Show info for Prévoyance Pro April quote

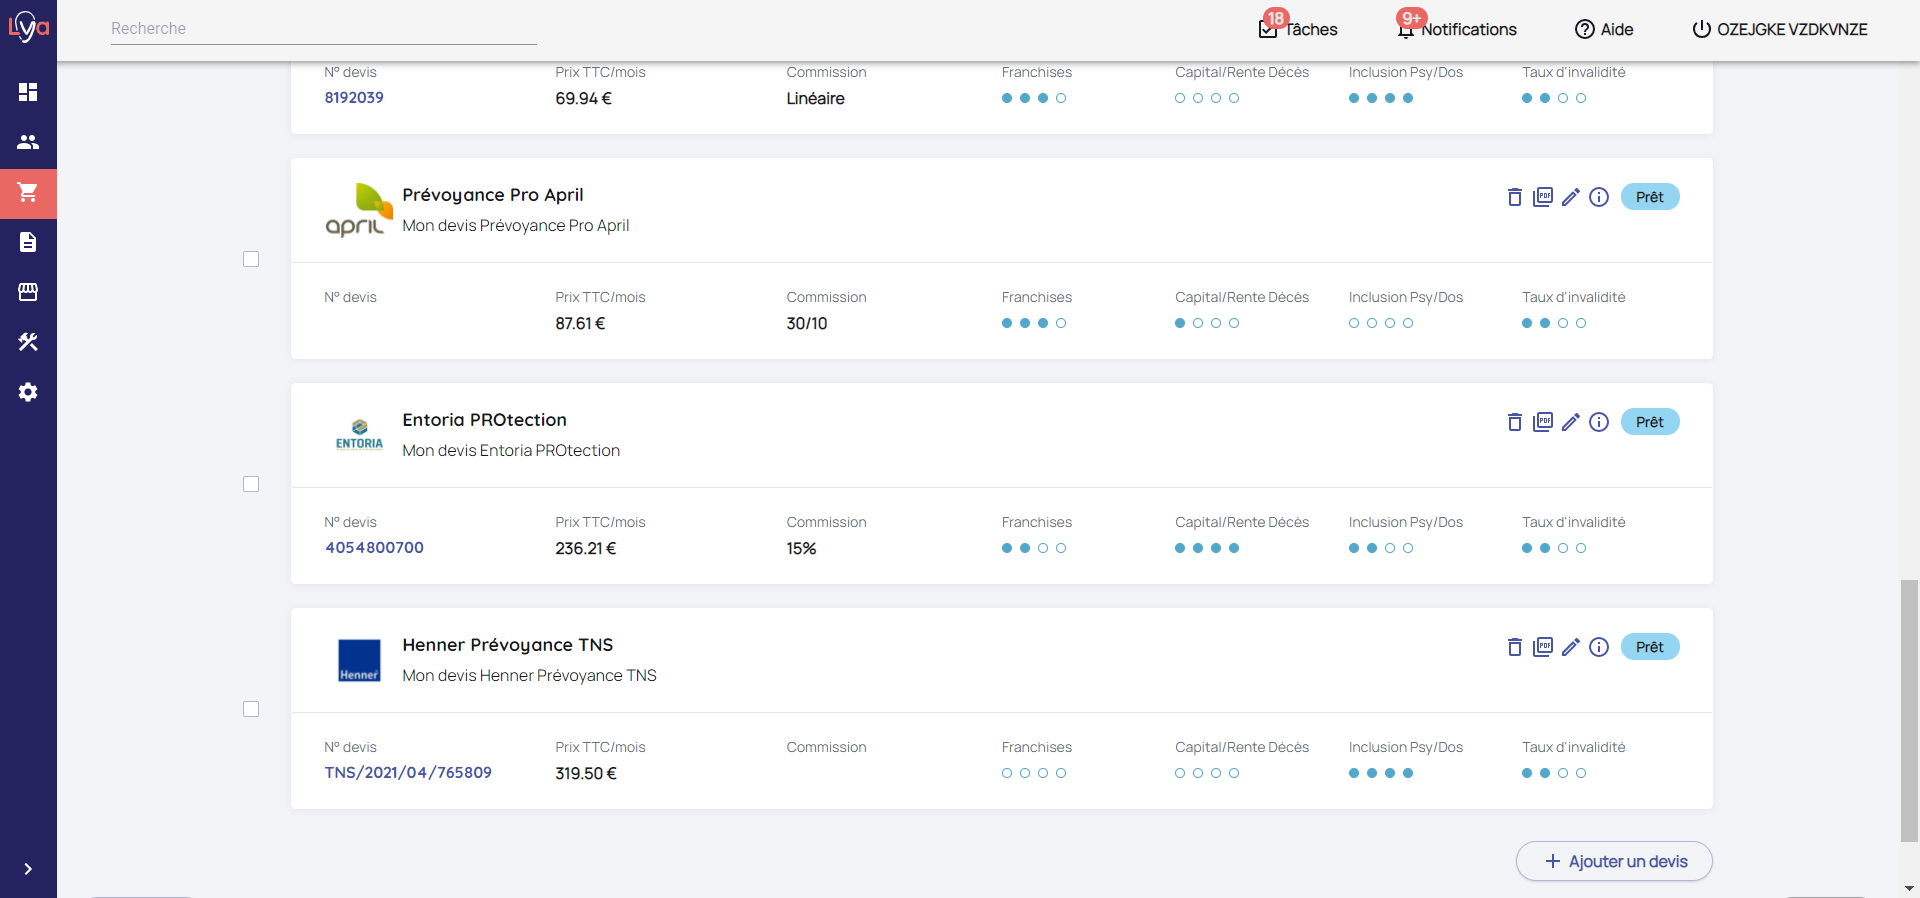coord(1599,197)
